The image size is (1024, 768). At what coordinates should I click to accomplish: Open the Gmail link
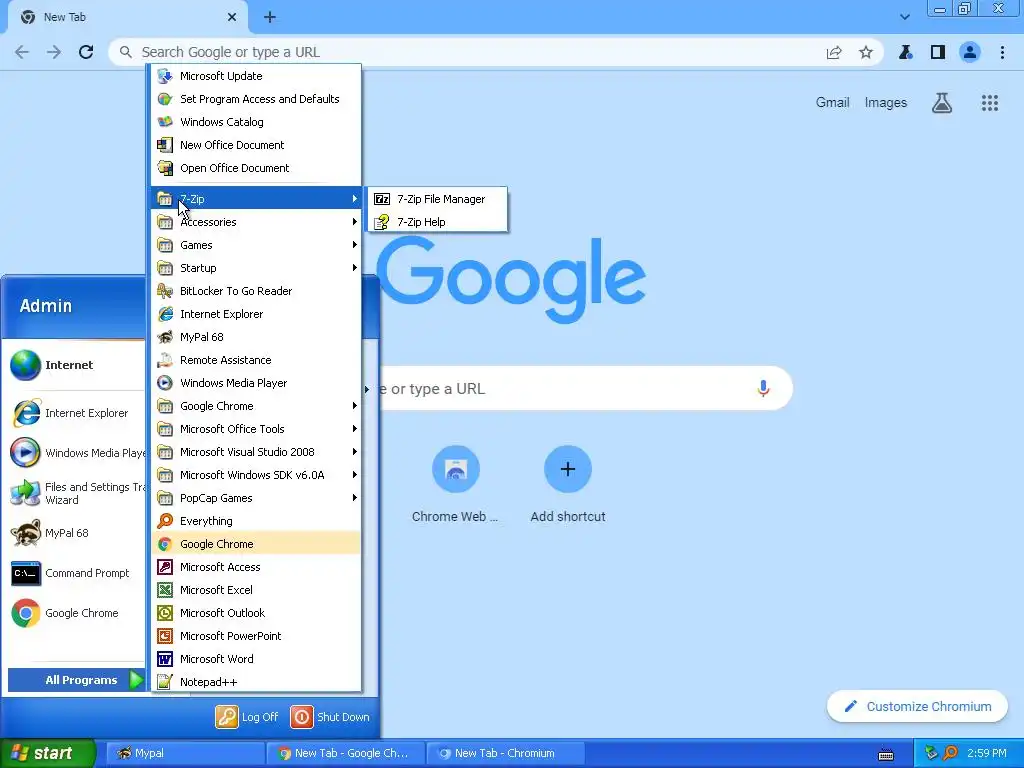click(x=832, y=103)
